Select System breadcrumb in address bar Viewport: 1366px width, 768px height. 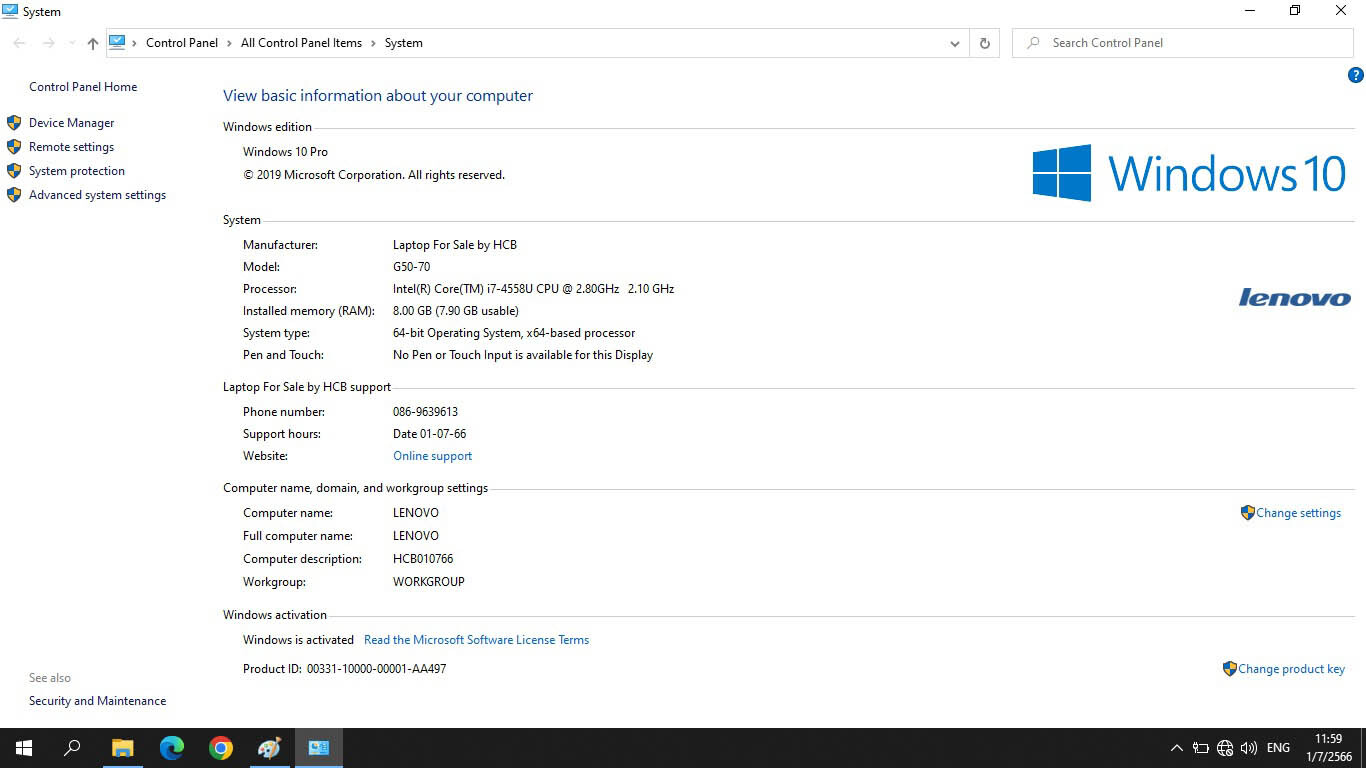(404, 43)
